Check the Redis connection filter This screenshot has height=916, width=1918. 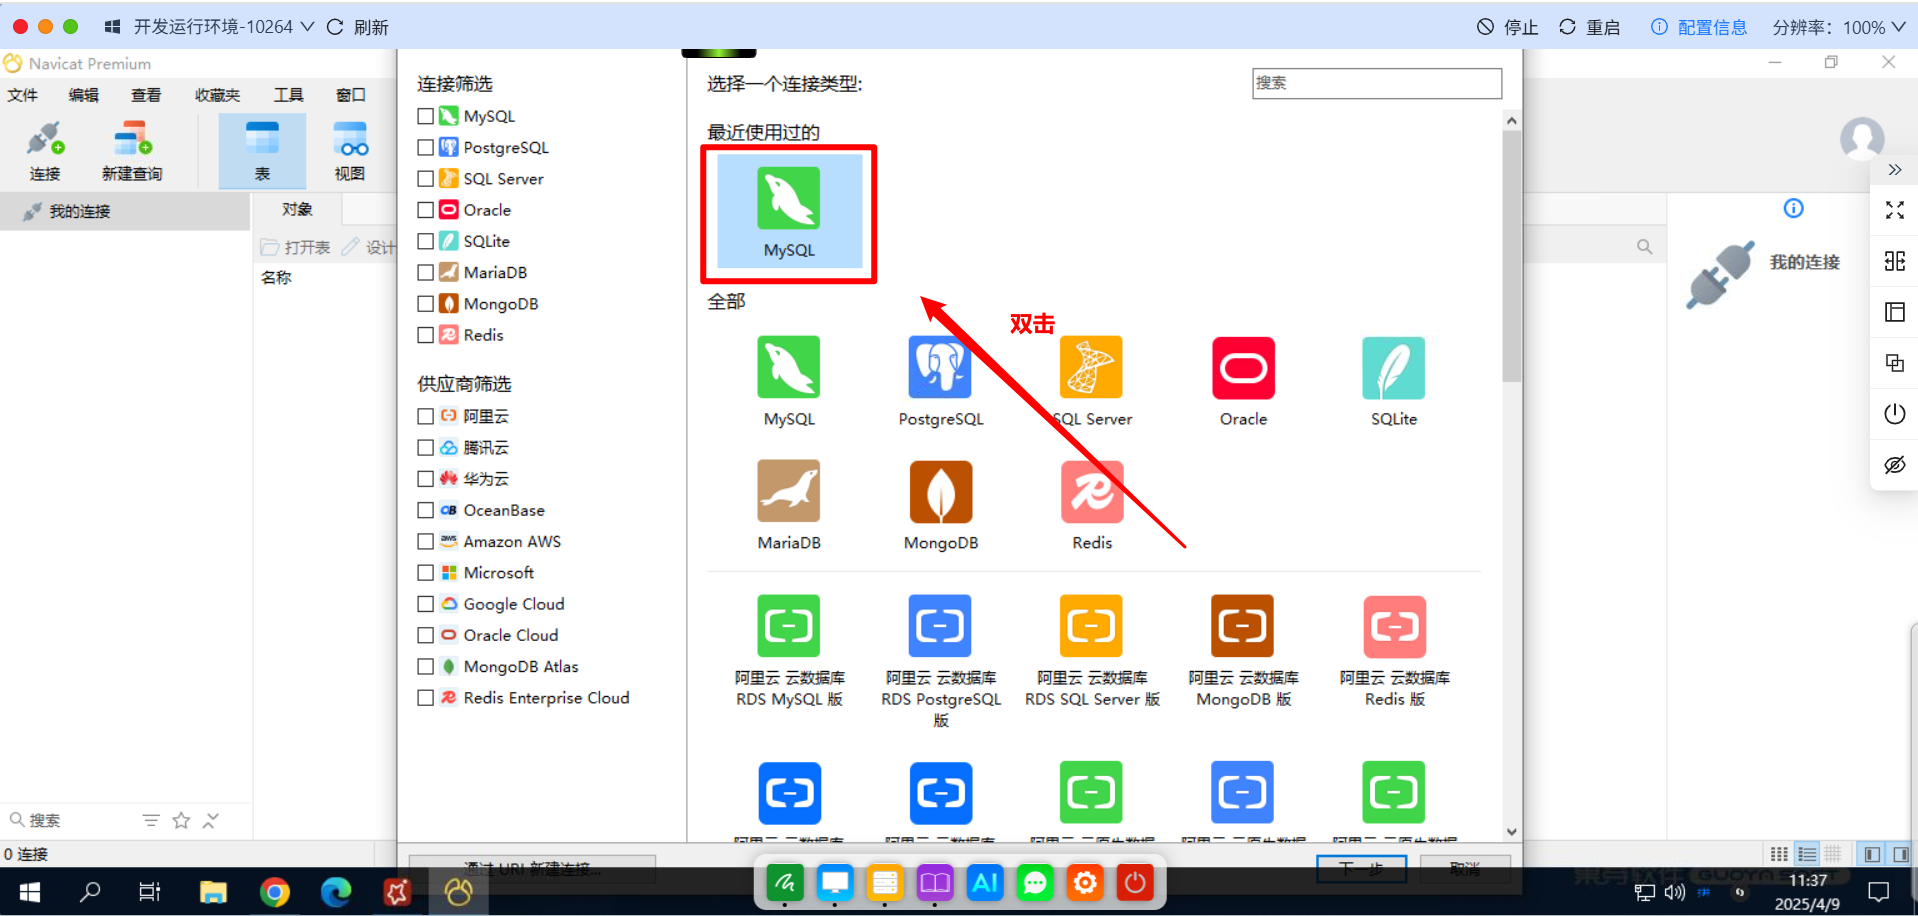click(x=425, y=335)
